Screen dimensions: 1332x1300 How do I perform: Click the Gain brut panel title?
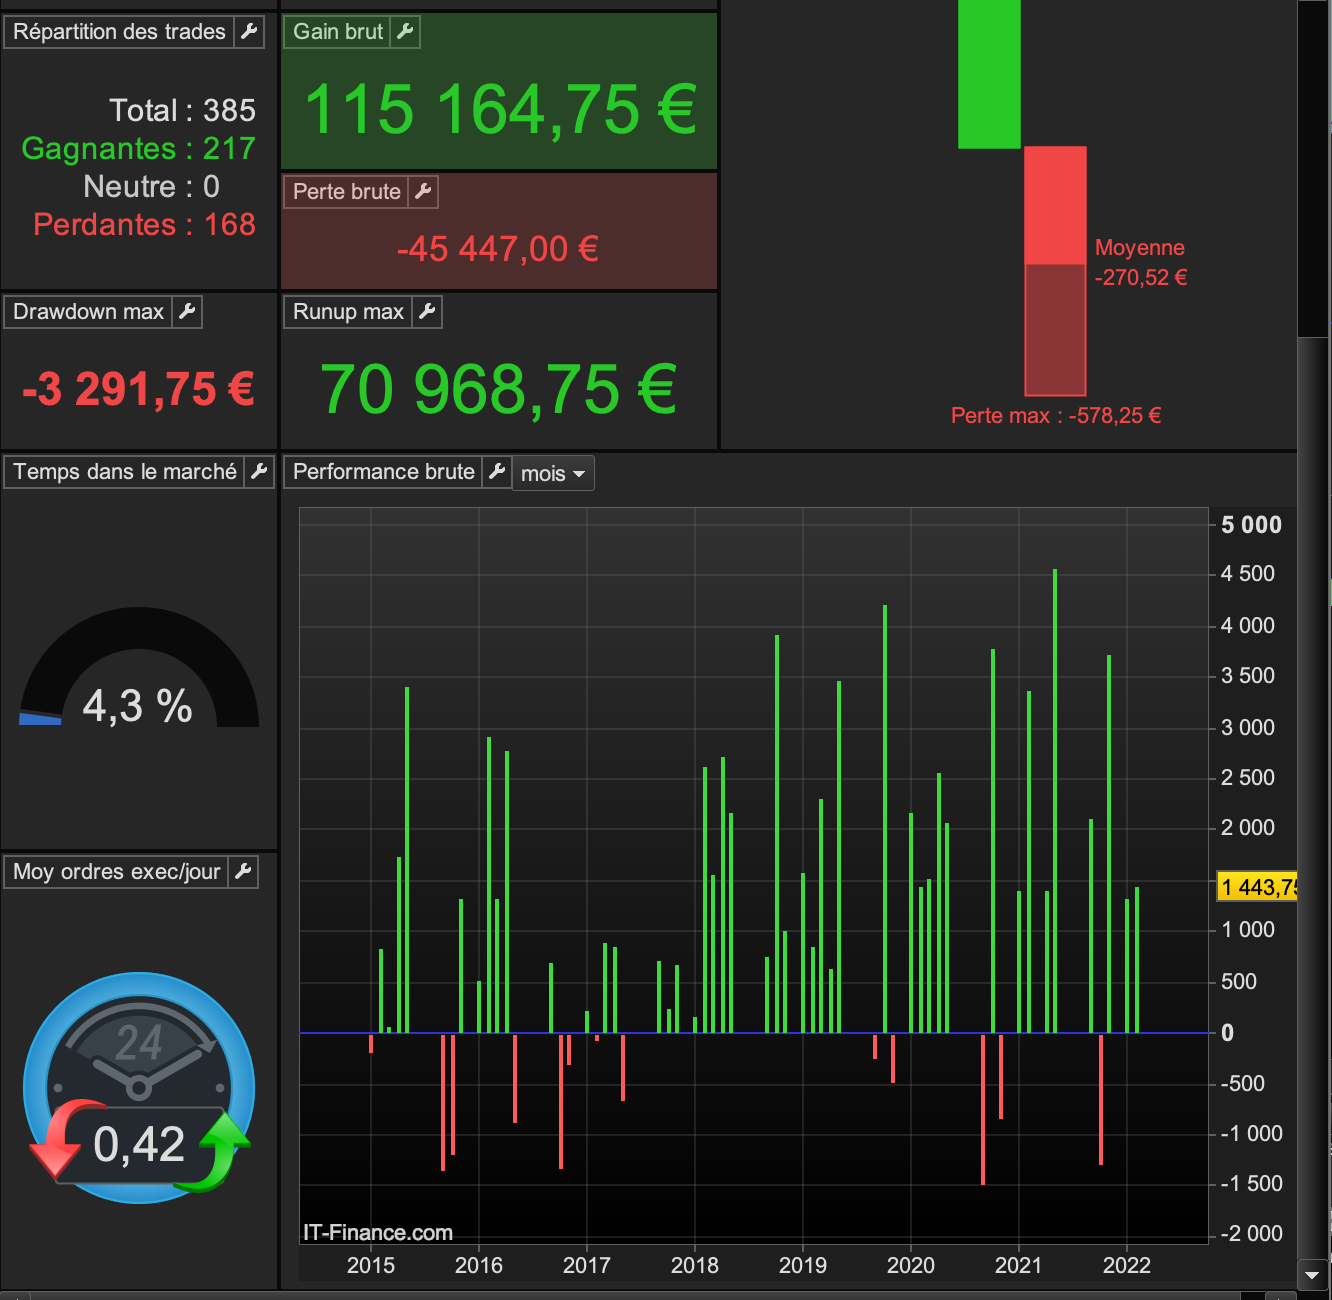click(x=338, y=32)
